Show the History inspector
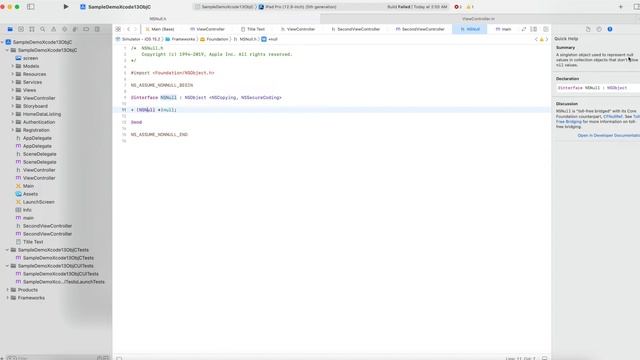The image size is (640, 360). pos(599,29)
